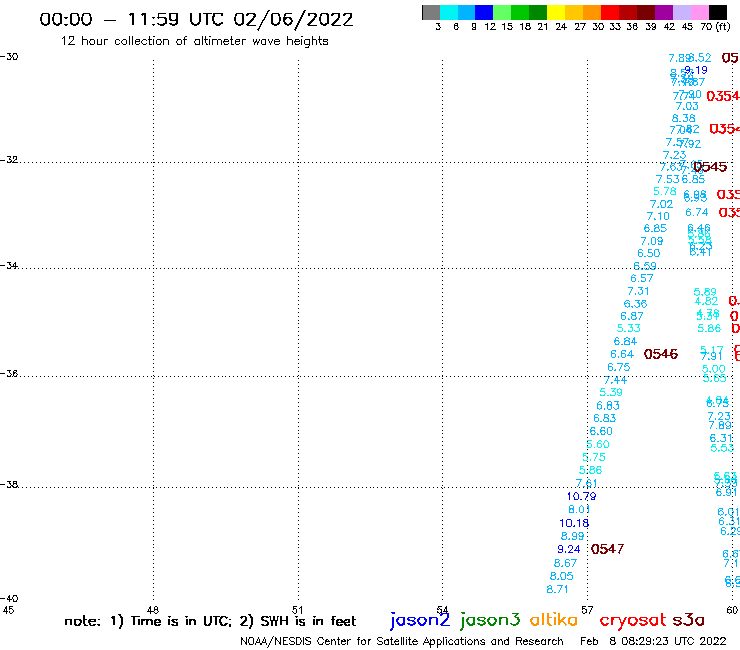Click the wave height value '7.02'
The width and height of the screenshot is (740, 650).
[661, 204]
